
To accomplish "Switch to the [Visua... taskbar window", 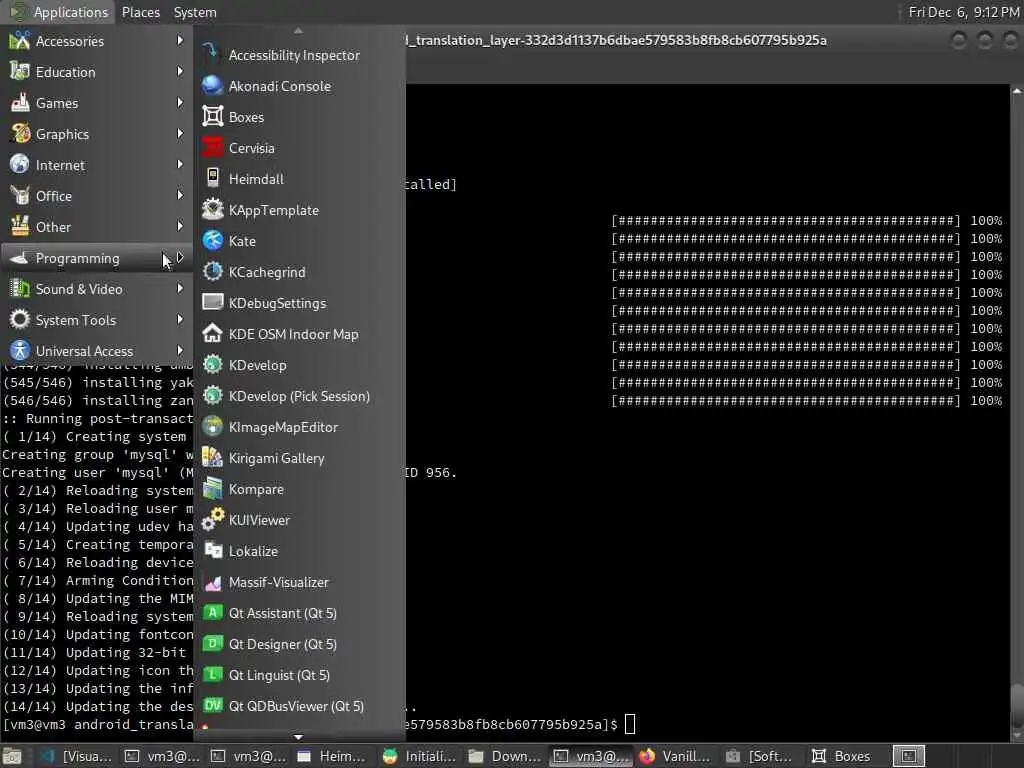I will (75, 756).
